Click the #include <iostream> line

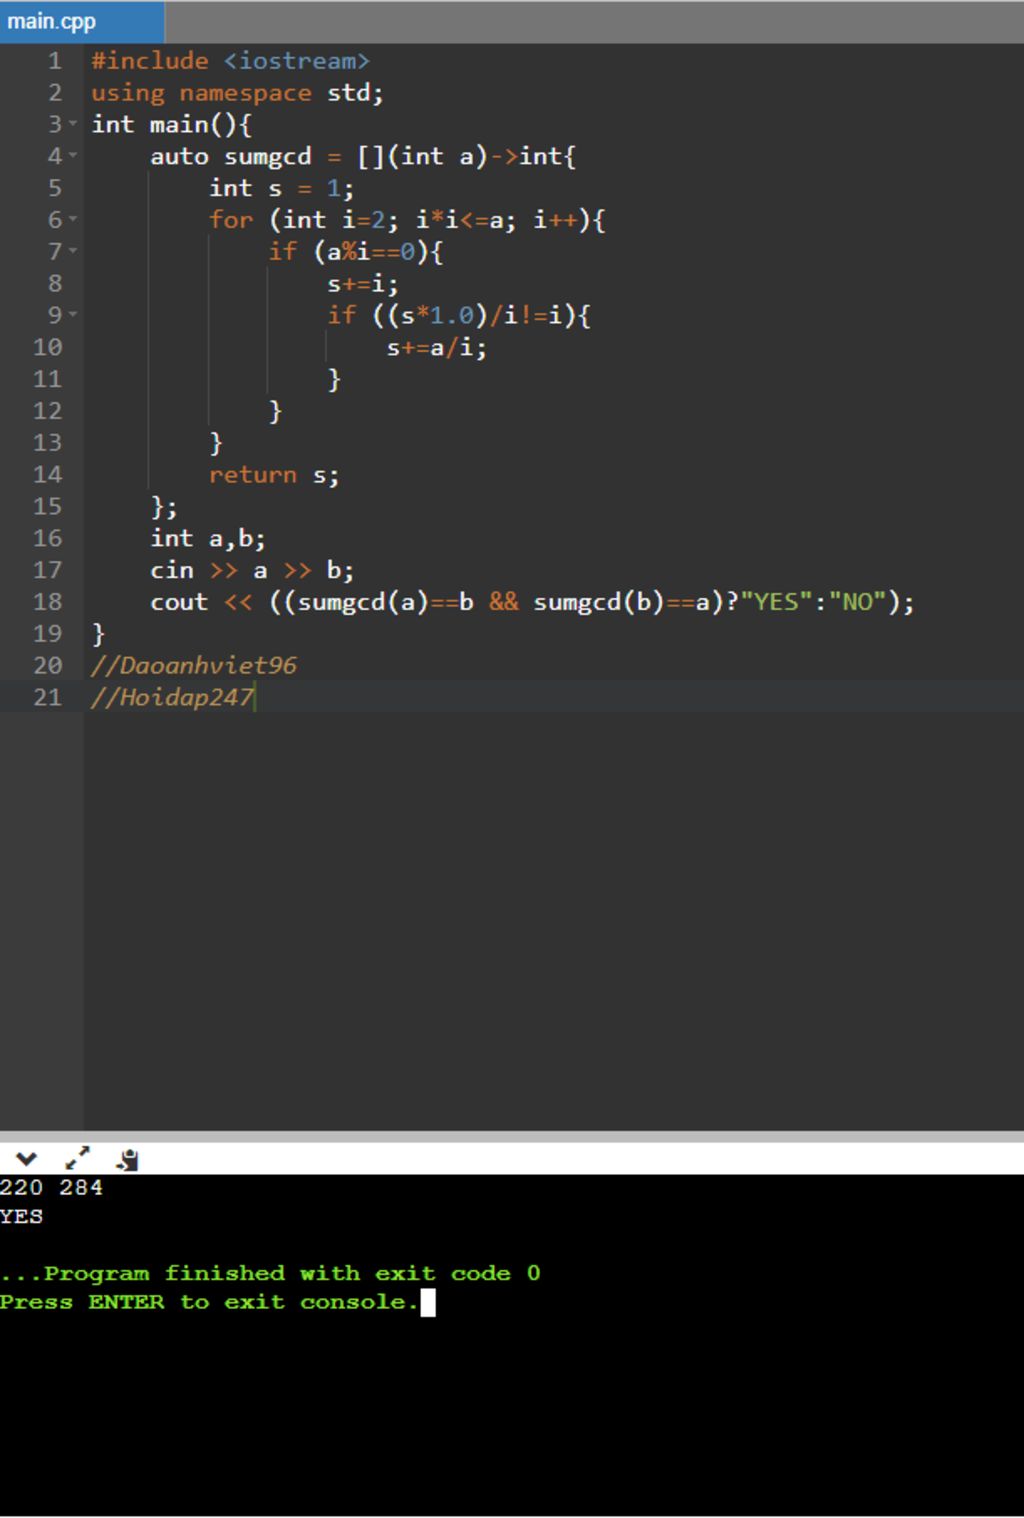pyautogui.click(x=230, y=61)
